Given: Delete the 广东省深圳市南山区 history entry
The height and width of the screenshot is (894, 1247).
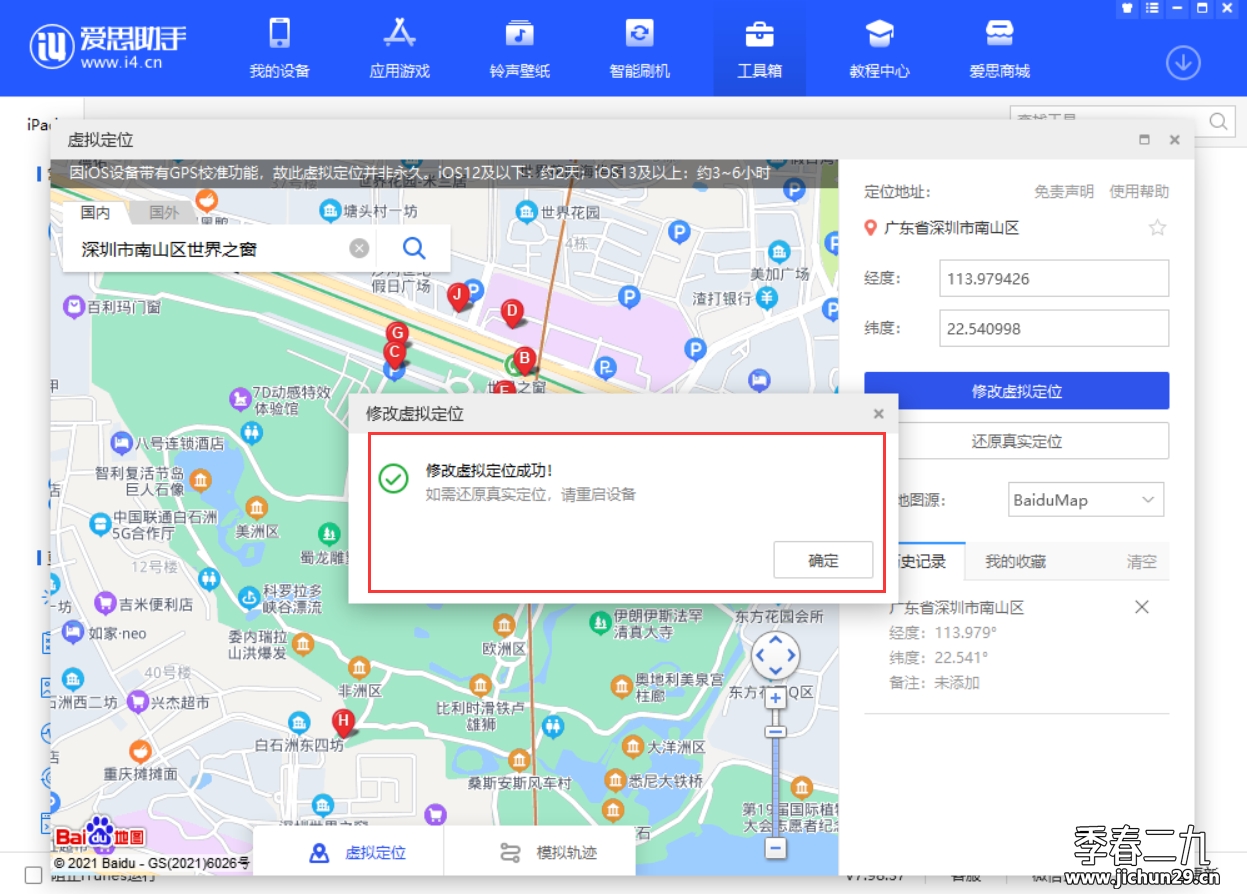Looking at the screenshot, I should point(1142,607).
